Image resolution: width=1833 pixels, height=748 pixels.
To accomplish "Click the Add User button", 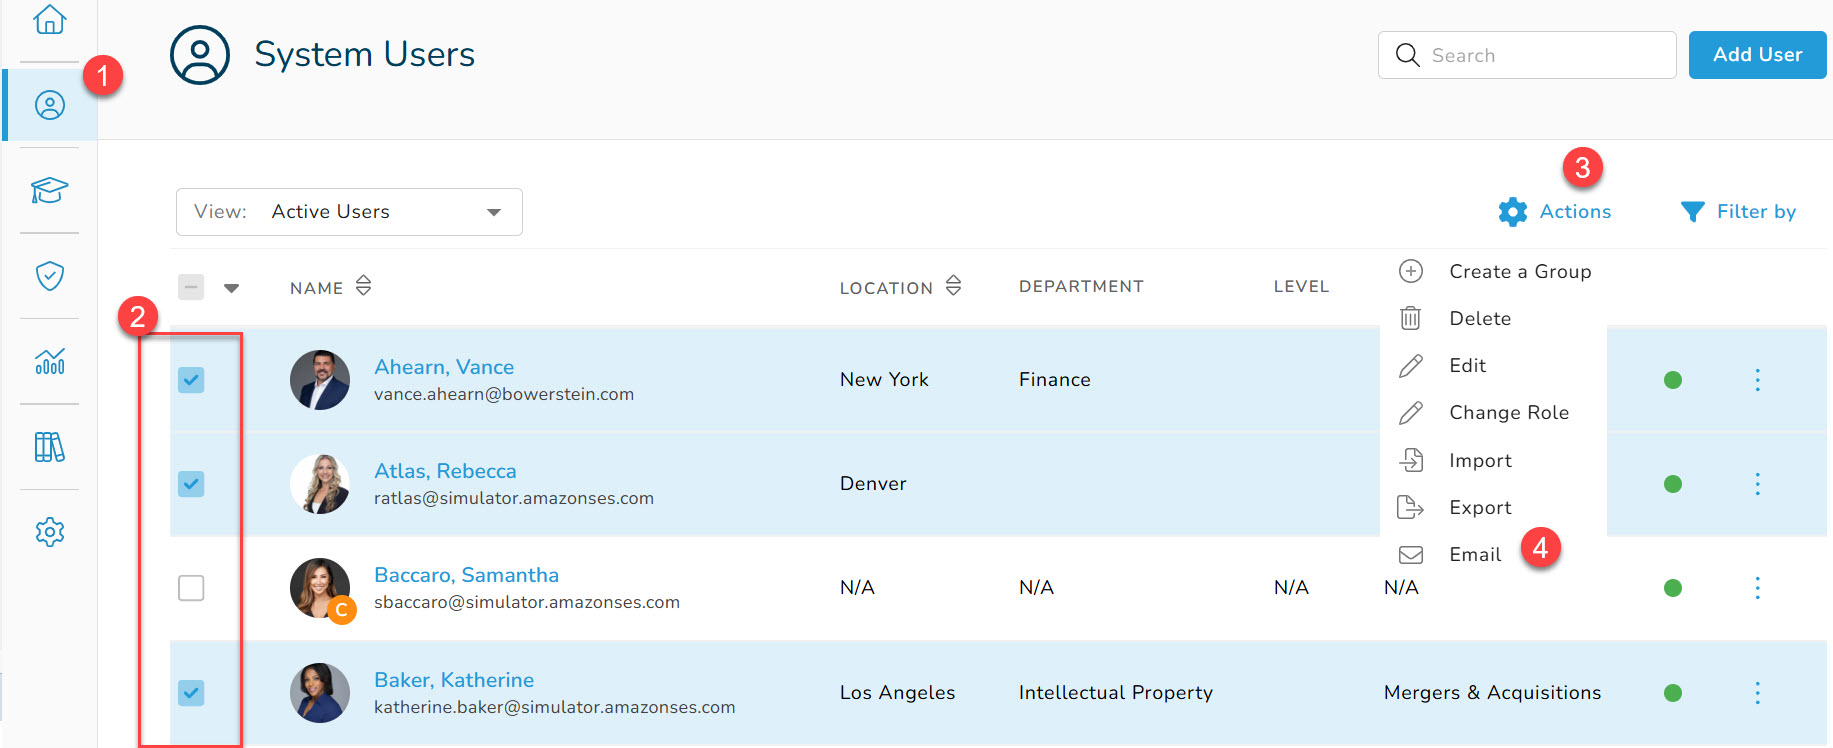I will pyautogui.click(x=1757, y=55).
